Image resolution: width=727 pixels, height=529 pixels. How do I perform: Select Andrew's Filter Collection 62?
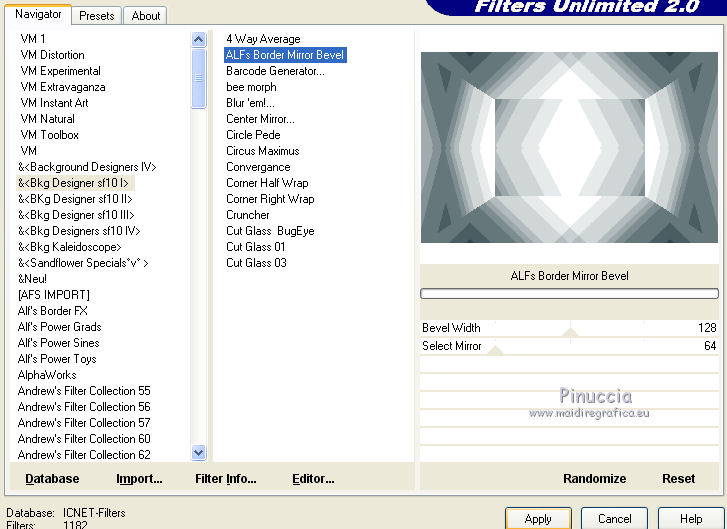pos(84,455)
